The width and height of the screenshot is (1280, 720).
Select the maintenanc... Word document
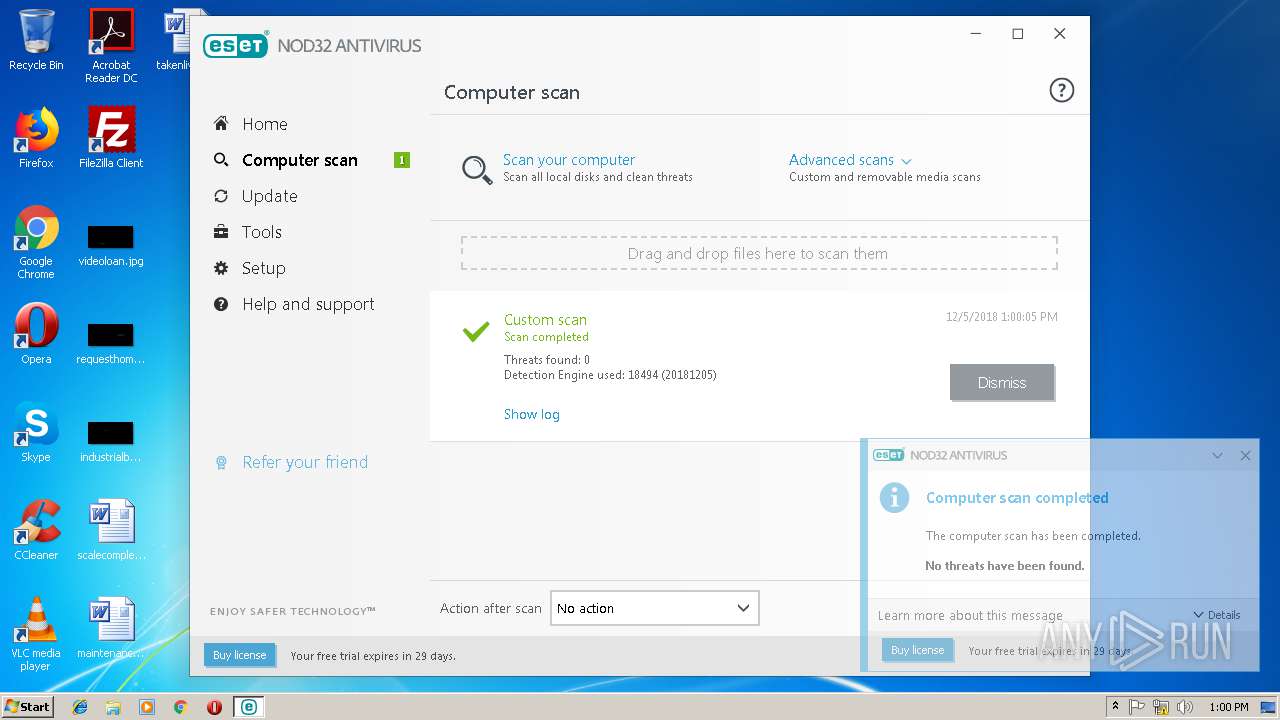coord(111,628)
